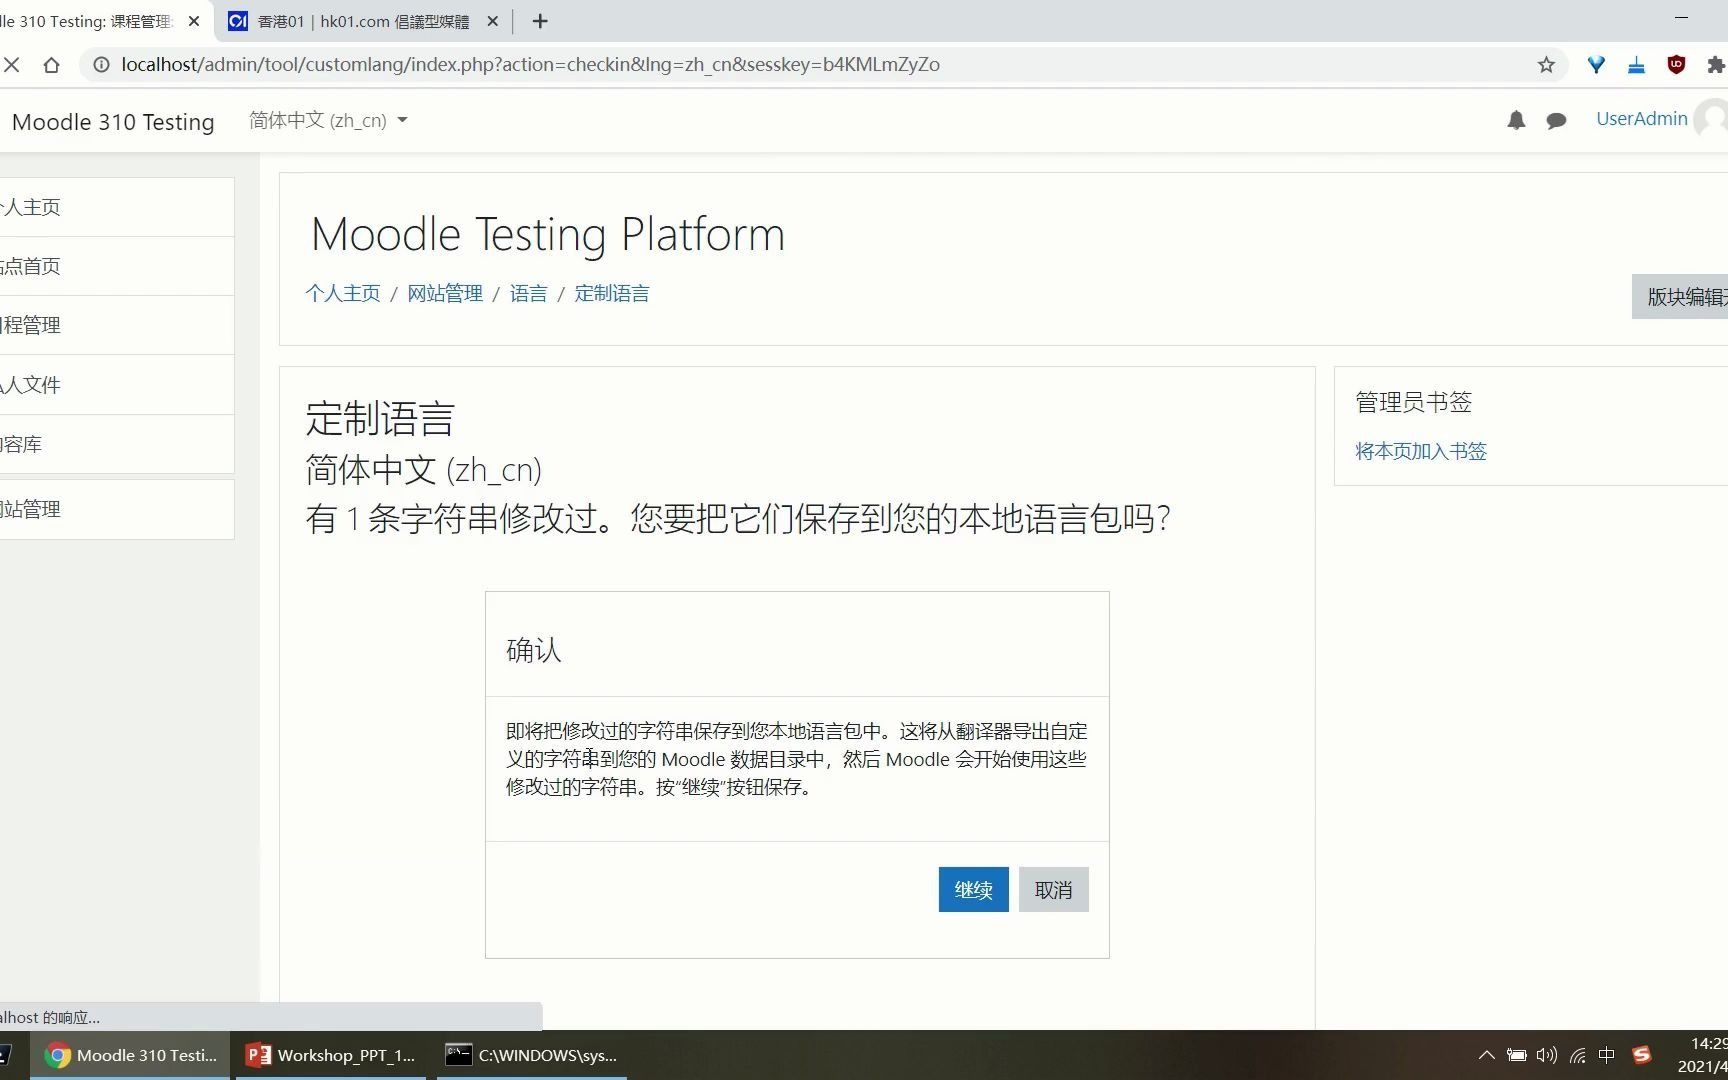Click the 网站管理 breadcrumb link
This screenshot has height=1080, width=1728.
445,293
